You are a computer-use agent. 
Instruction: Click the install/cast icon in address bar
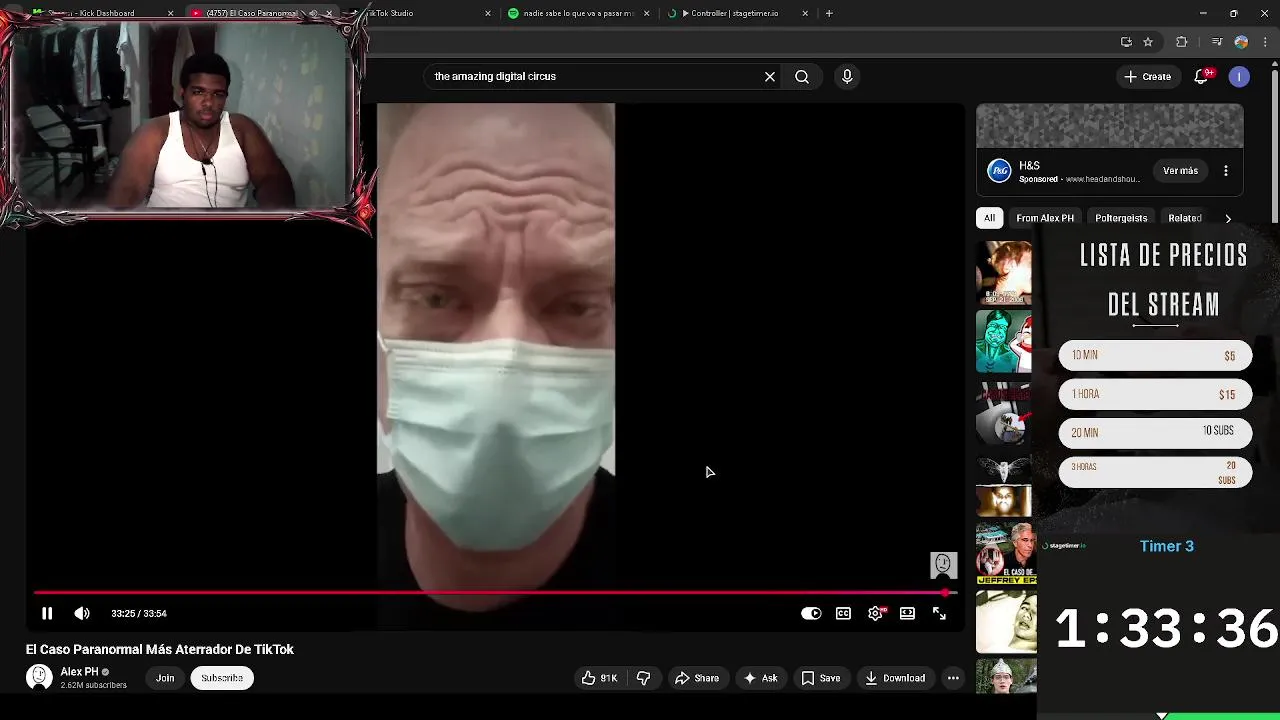point(1126,42)
